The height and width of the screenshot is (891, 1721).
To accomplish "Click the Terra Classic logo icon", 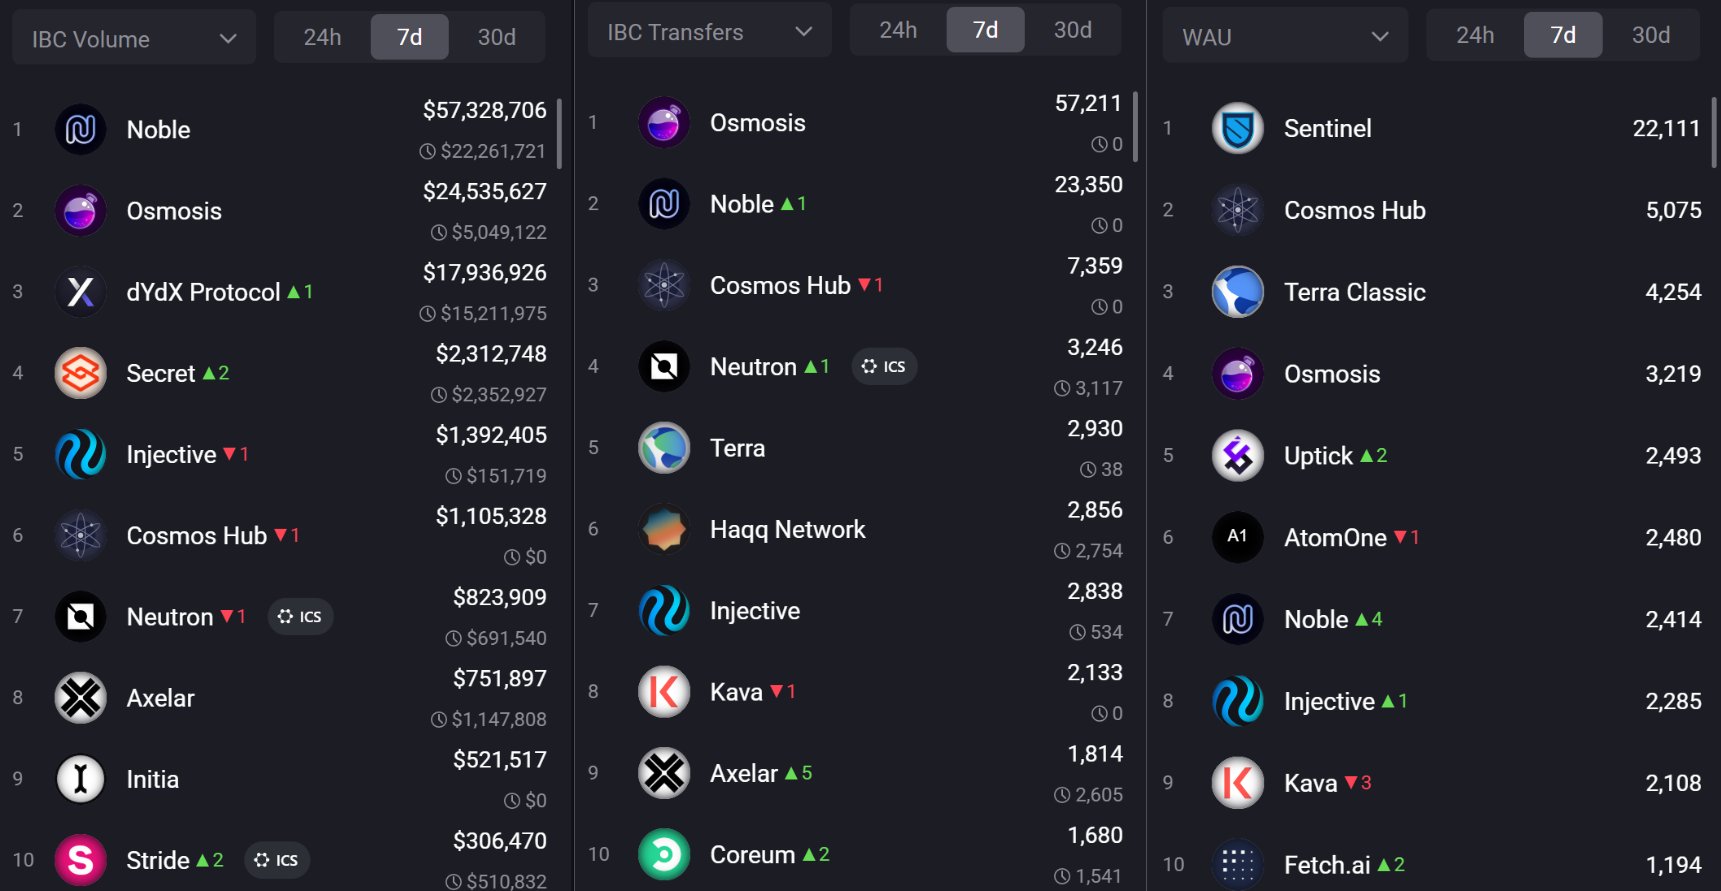I will tap(1238, 292).
